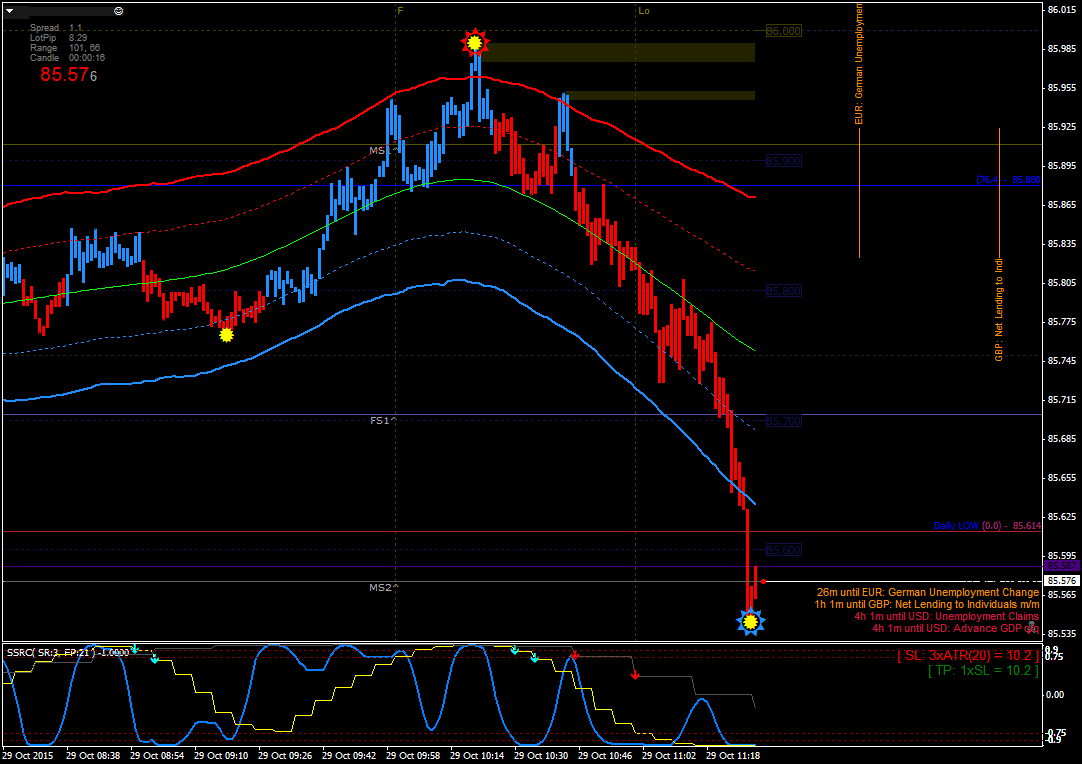Select the MS2^ pivot label
This screenshot has width=1082, height=764.
(x=384, y=587)
